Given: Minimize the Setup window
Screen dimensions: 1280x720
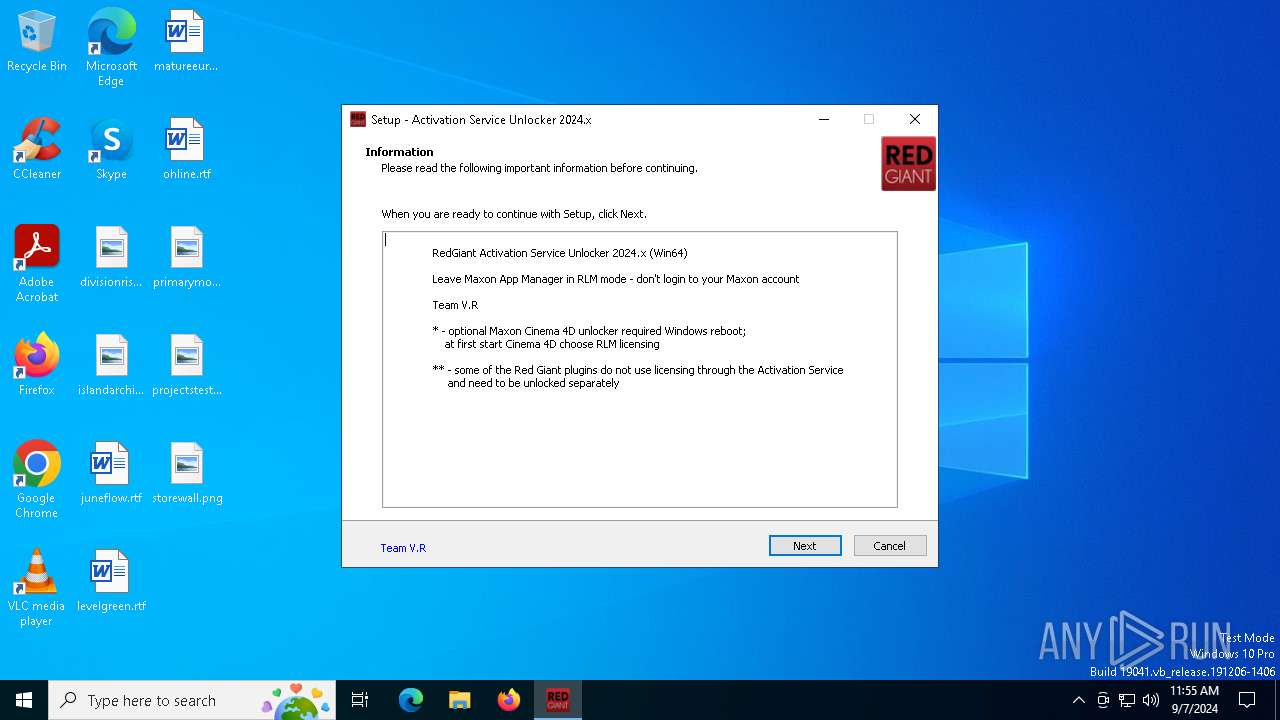Looking at the screenshot, I should coord(824,119).
